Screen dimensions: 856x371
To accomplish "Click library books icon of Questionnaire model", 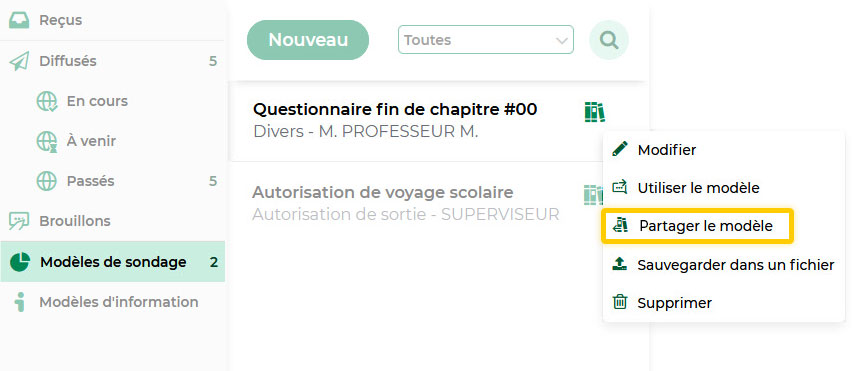I will [595, 112].
